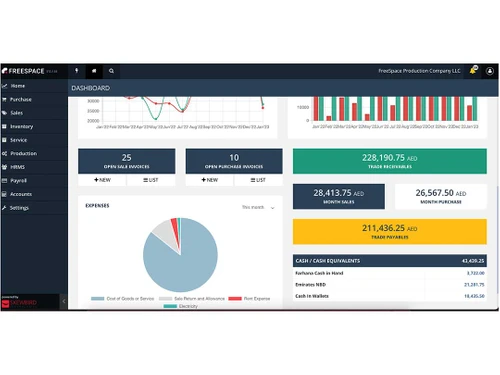Click the Inventory sidebar icon
The image size is (500, 375).
4,126
